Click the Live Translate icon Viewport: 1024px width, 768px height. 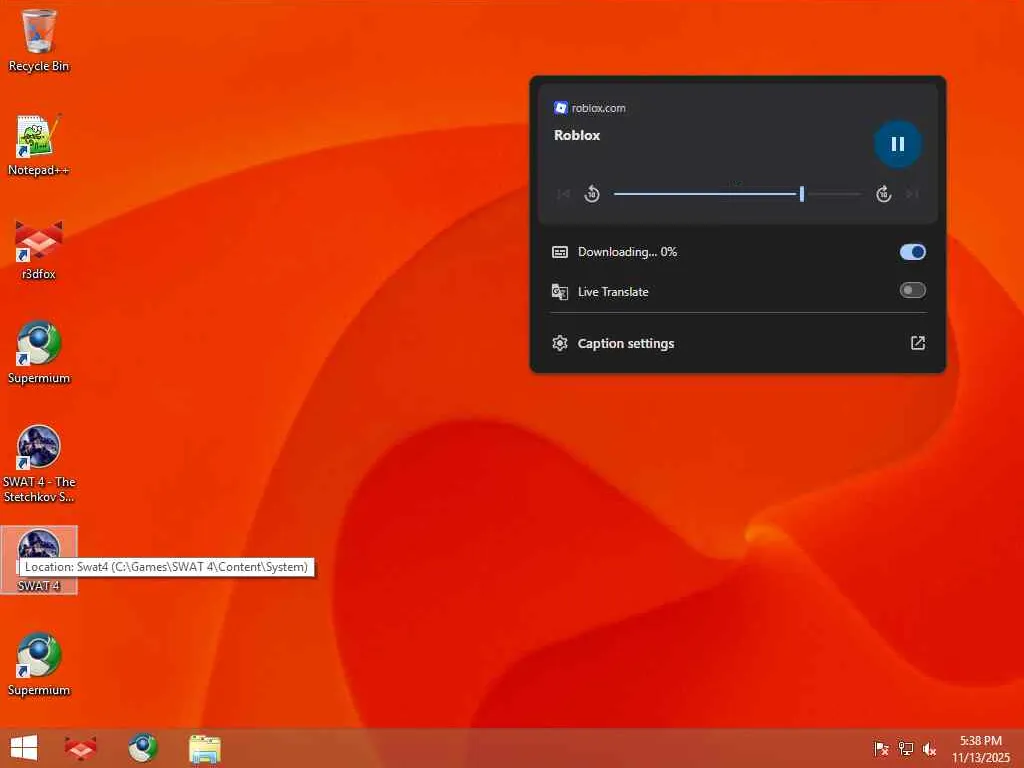(560, 292)
